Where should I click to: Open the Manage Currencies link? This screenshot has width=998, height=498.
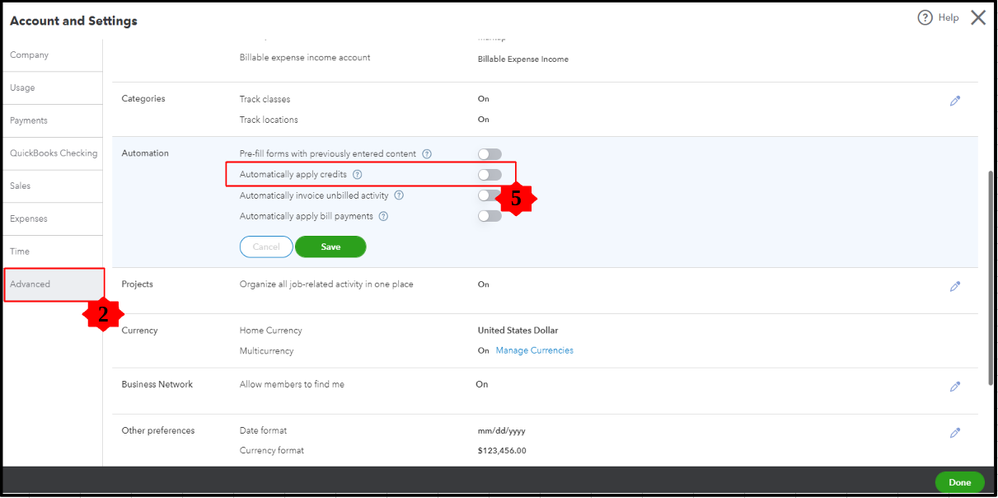click(534, 351)
